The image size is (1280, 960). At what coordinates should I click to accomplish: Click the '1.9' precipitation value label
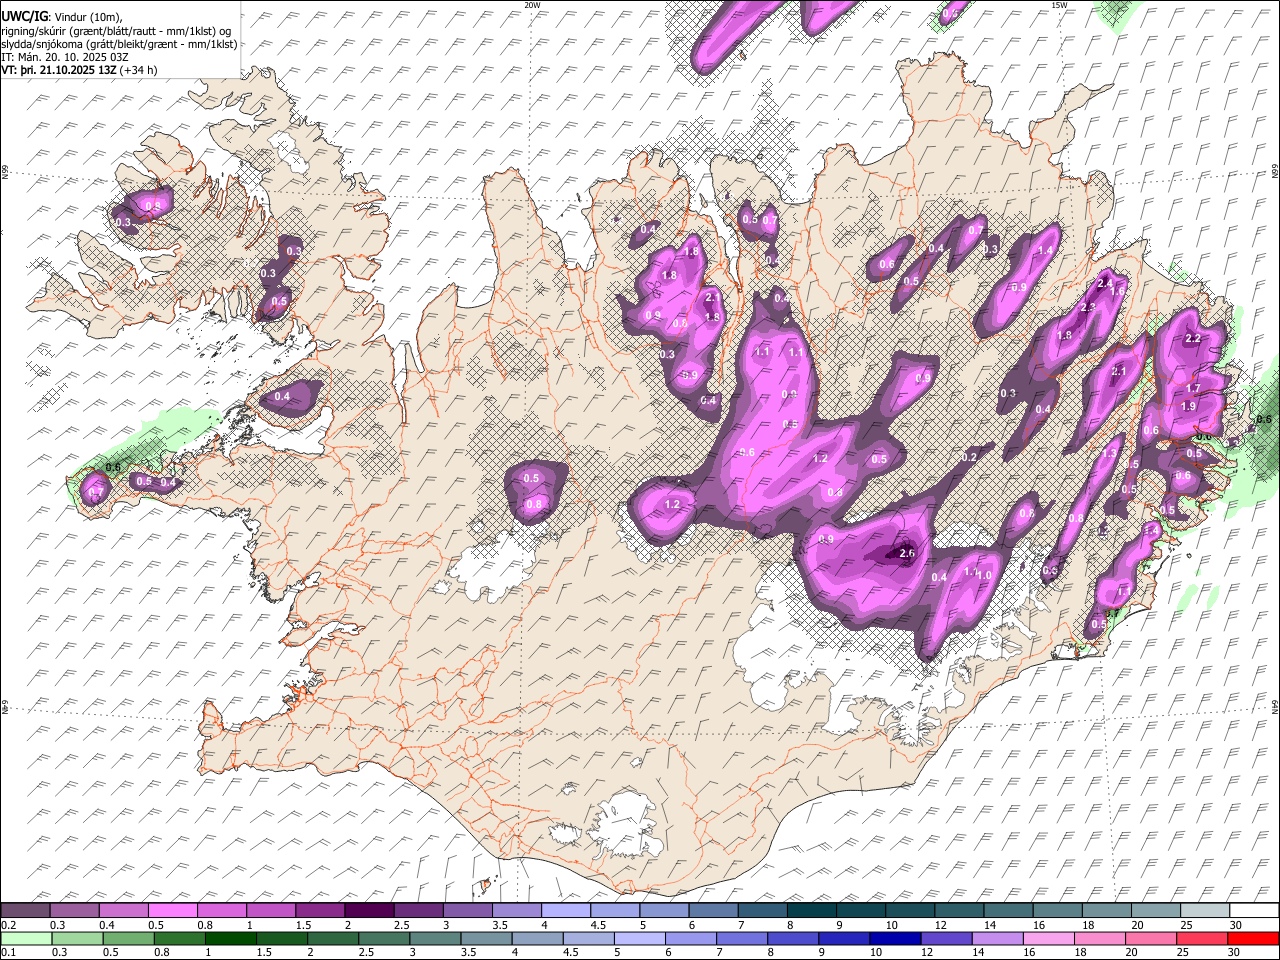(1188, 407)
